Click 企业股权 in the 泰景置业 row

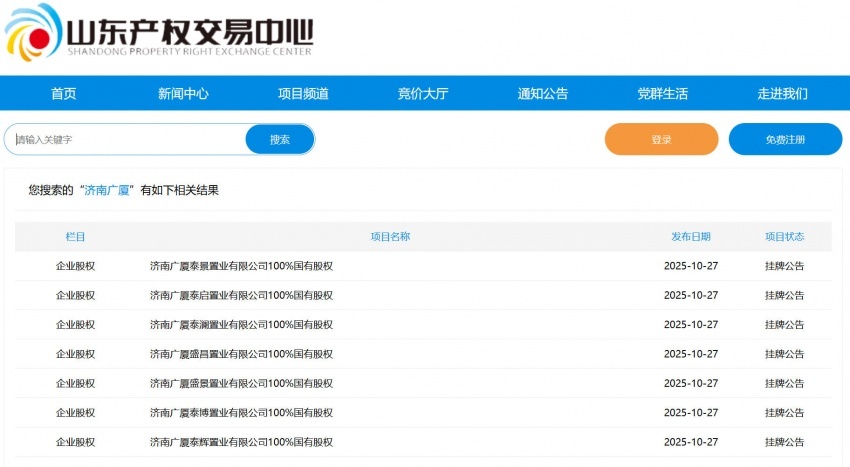point(75,266)
